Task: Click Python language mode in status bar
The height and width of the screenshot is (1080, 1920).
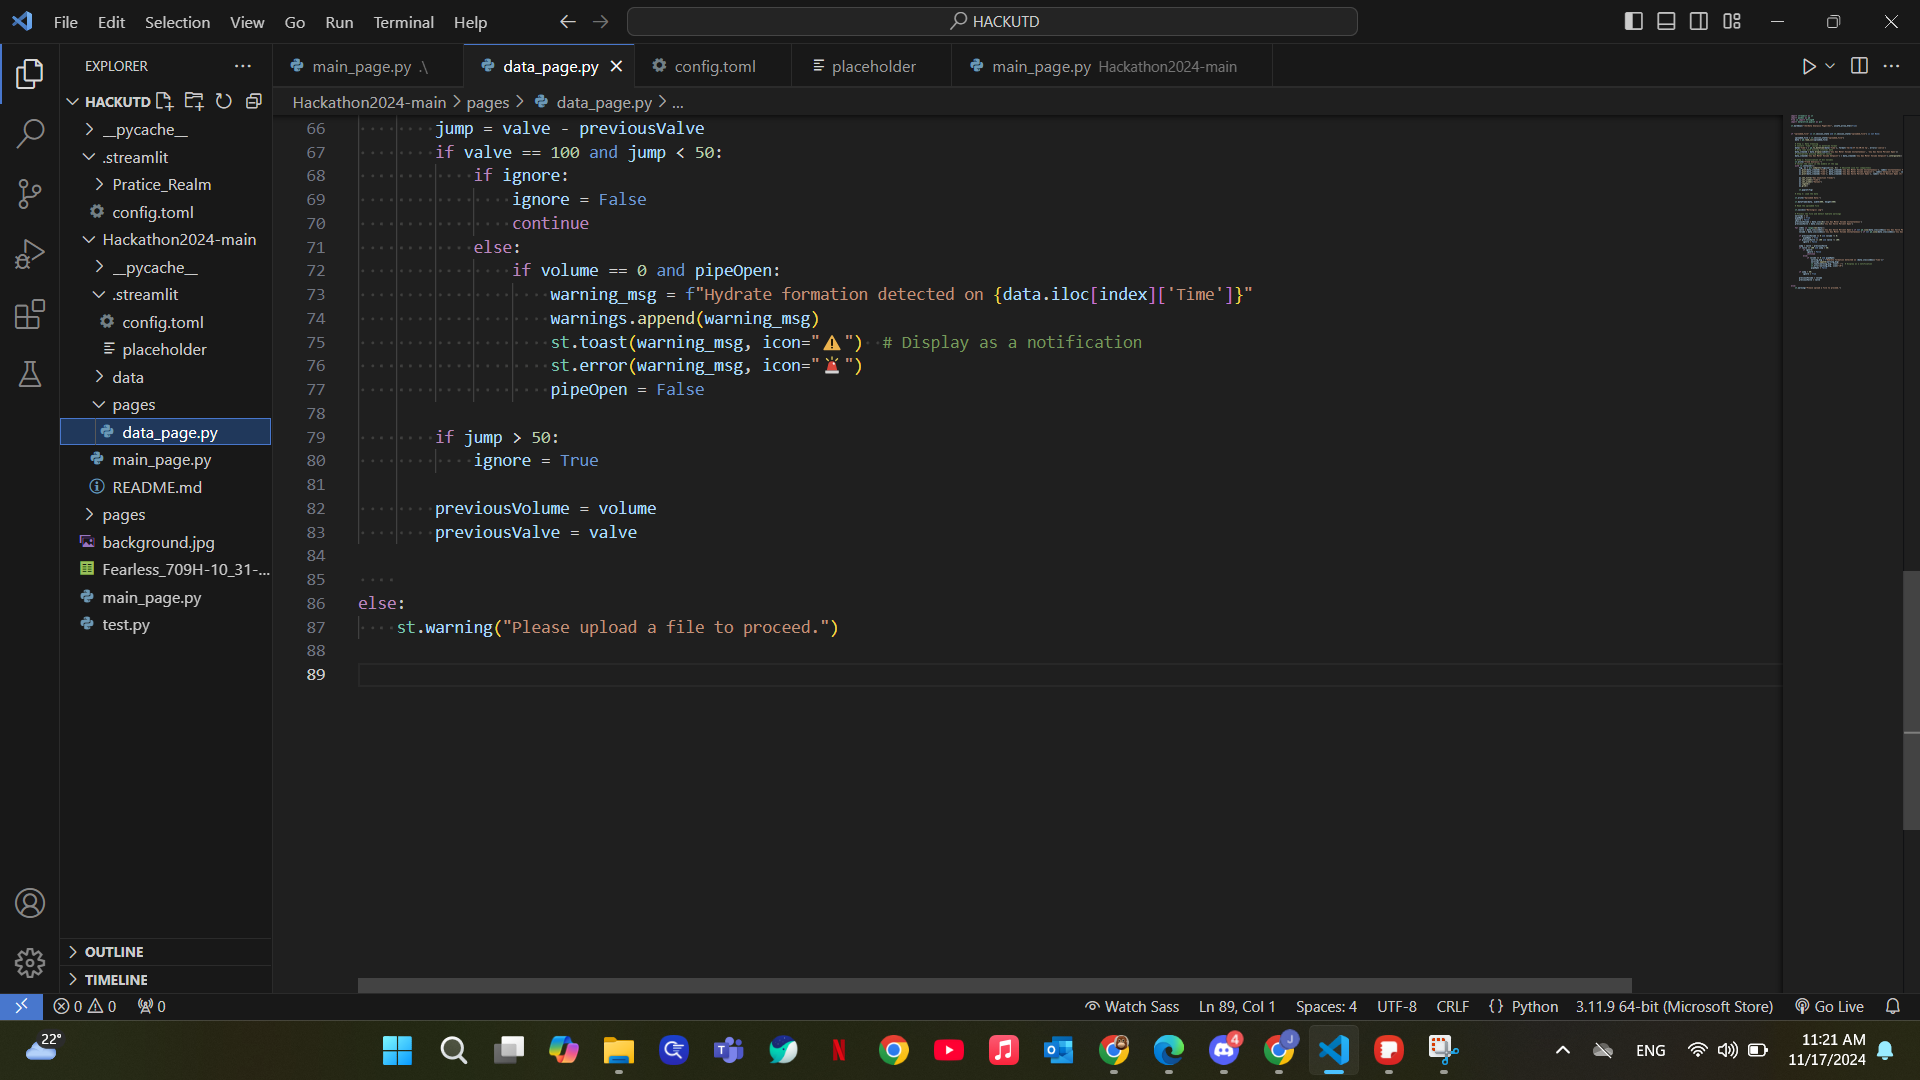Action: 1534,1006
